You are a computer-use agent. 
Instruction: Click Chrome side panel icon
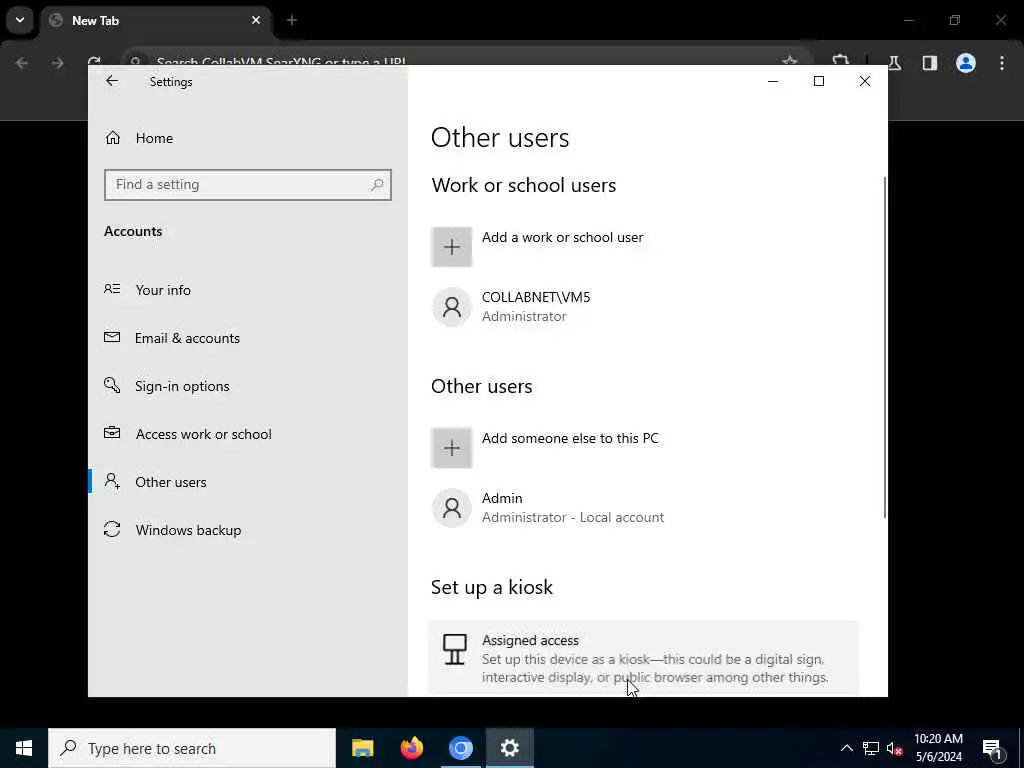[930, 63]
